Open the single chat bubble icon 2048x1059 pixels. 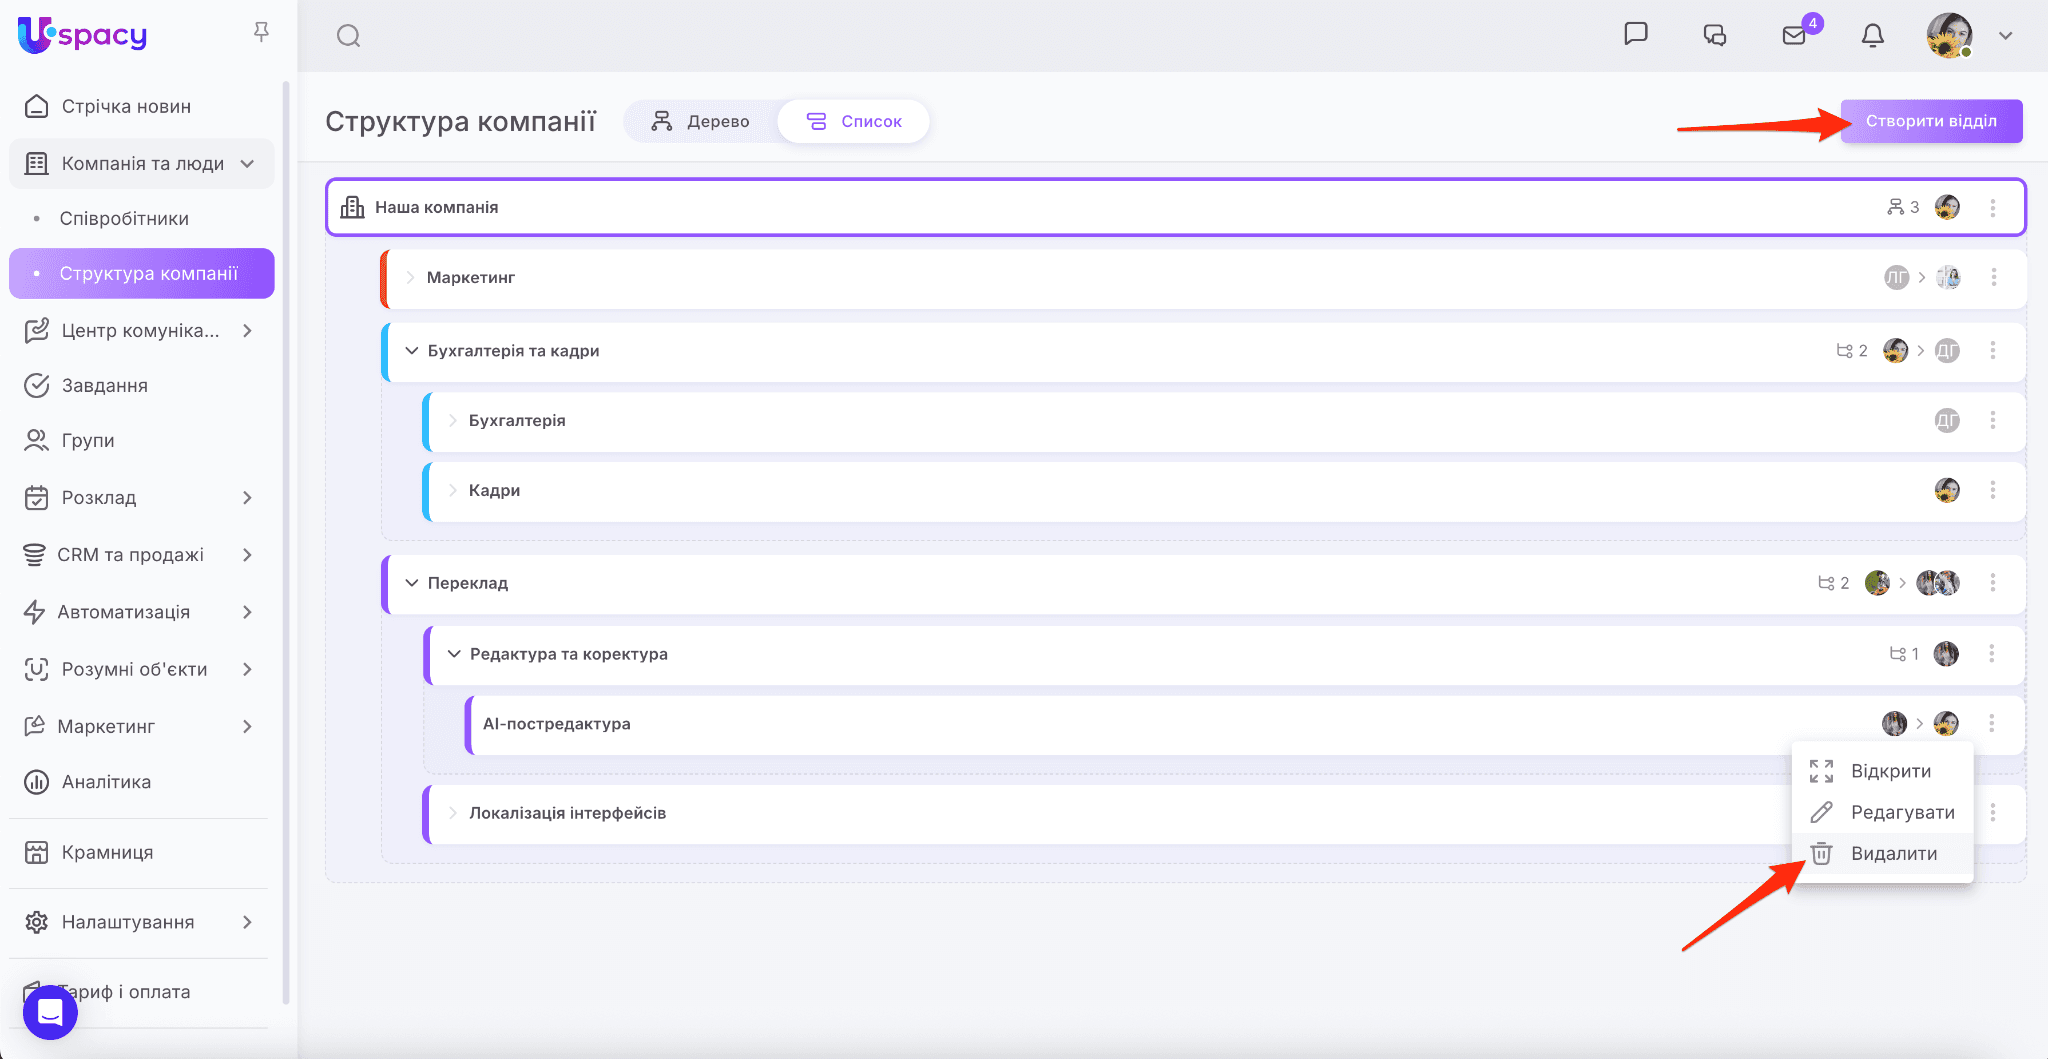point(1635,35)
